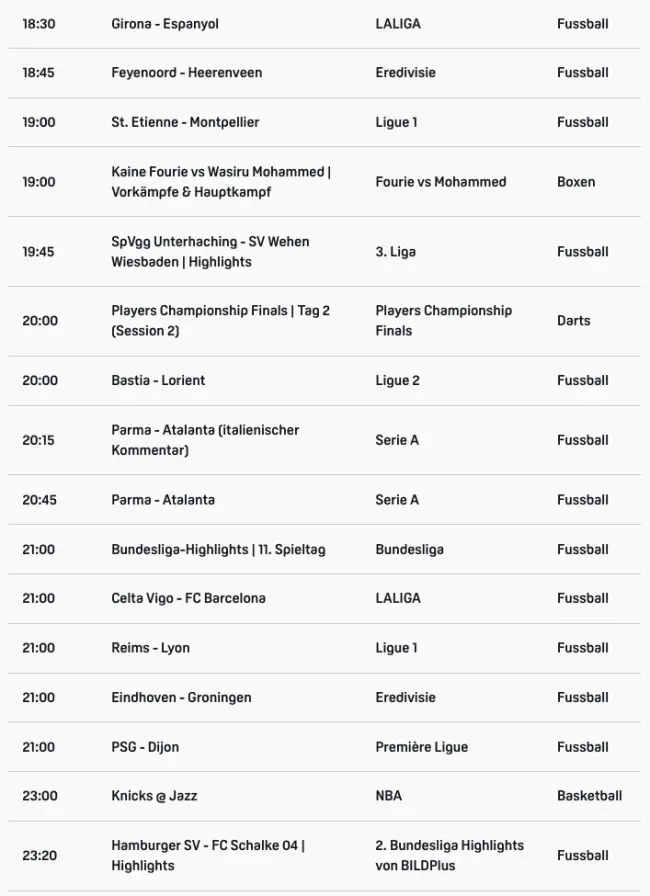Click the 20:45 time for Parma - Atalanta
The image size is (650, 896).
coord(38,500)
